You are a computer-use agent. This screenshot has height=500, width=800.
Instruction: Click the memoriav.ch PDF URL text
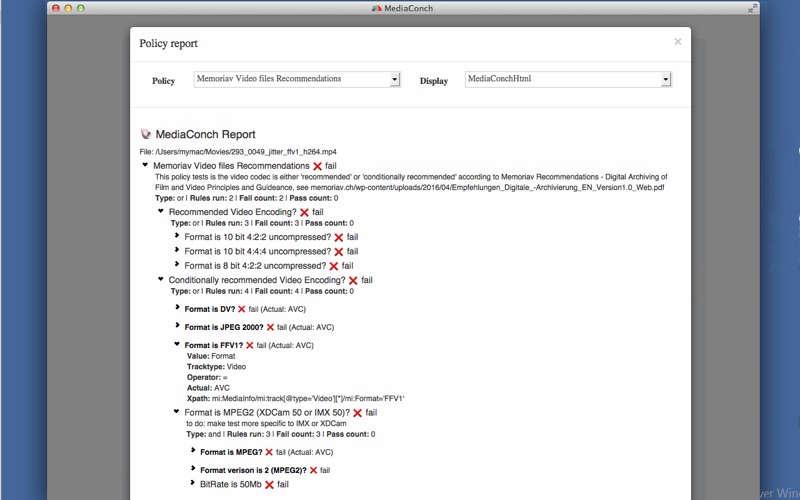(x=487, y=187)
